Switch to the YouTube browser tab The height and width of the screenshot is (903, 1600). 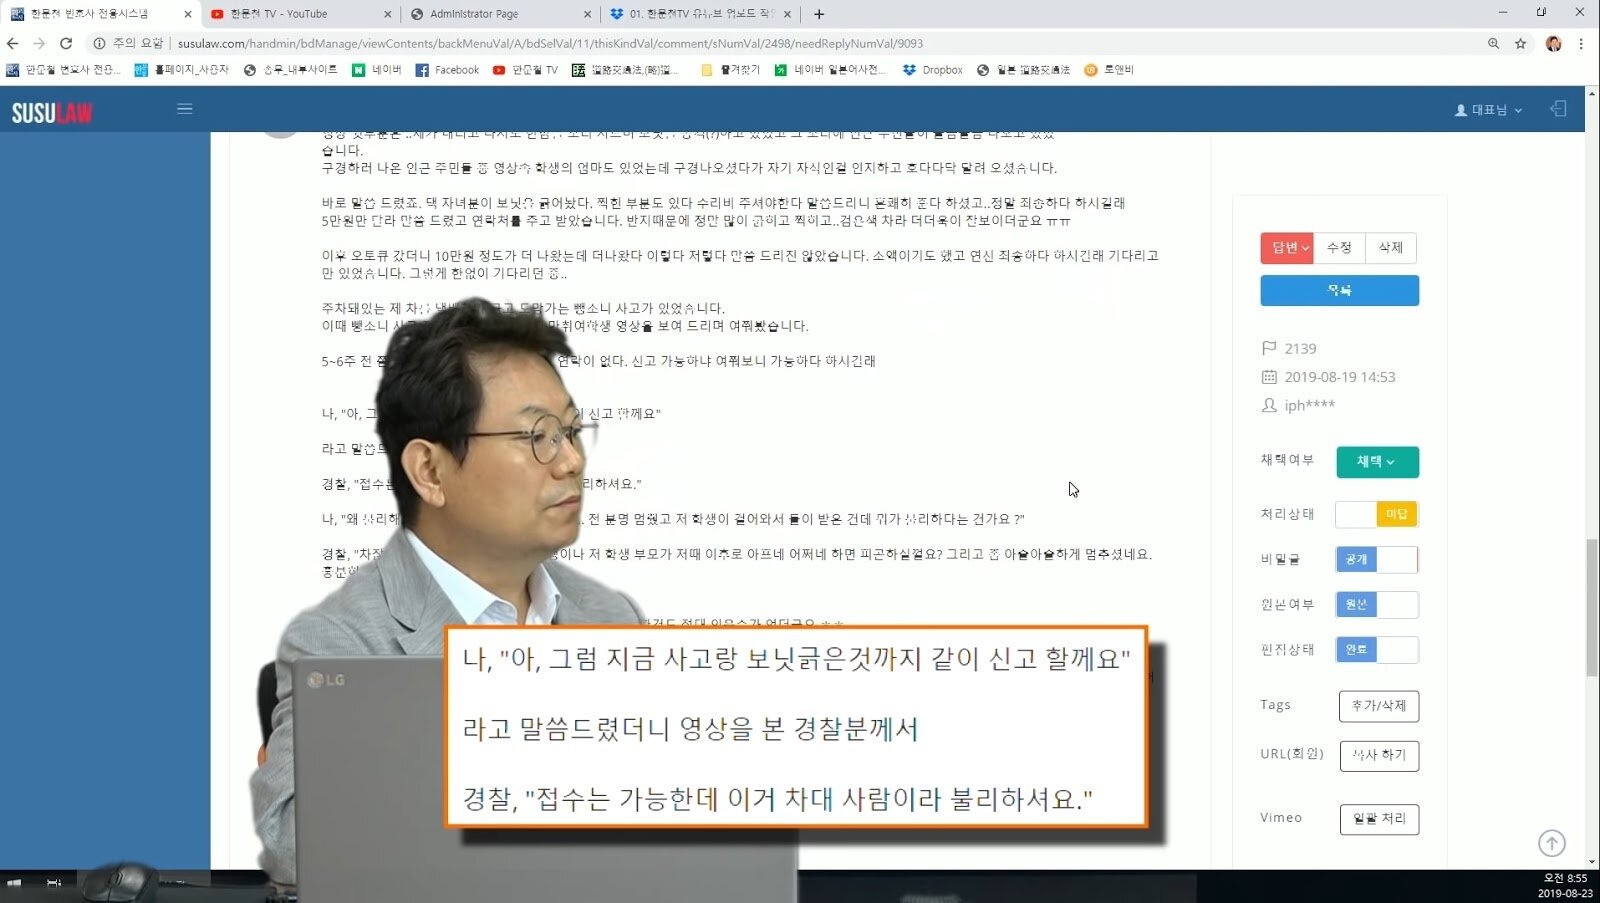[295, 14]
